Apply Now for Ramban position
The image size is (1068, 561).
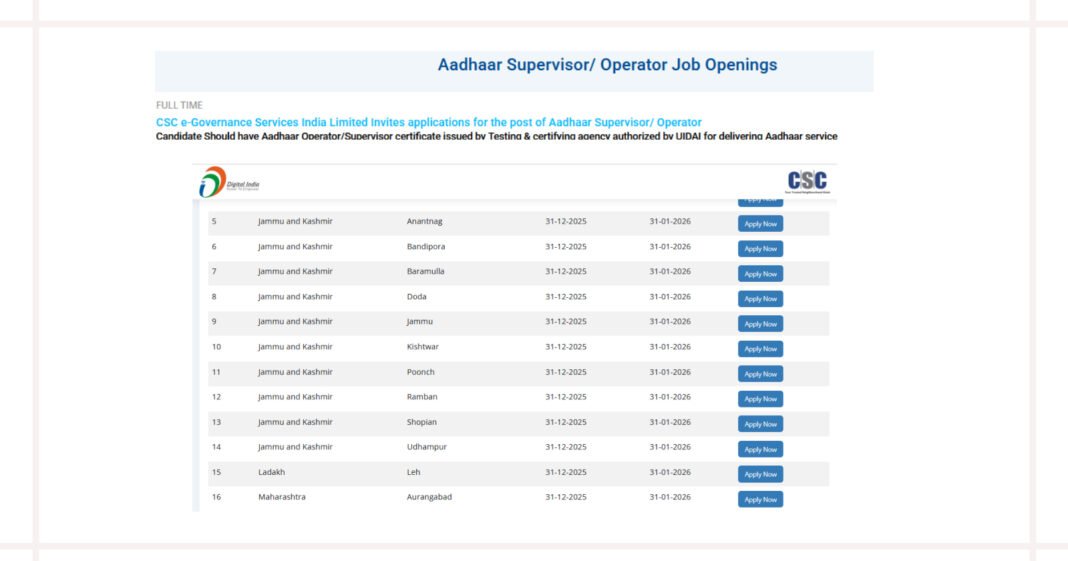coord(760,399)
